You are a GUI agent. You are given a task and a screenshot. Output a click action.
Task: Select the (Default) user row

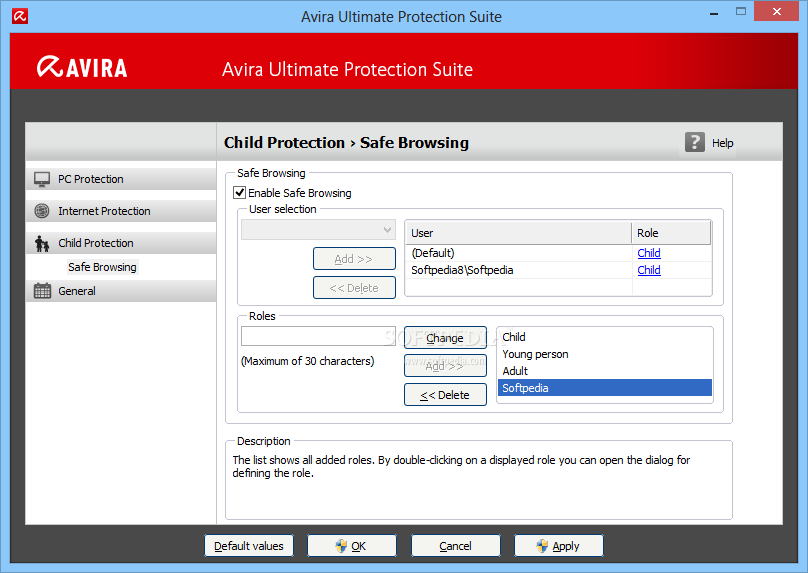point(558,253)
